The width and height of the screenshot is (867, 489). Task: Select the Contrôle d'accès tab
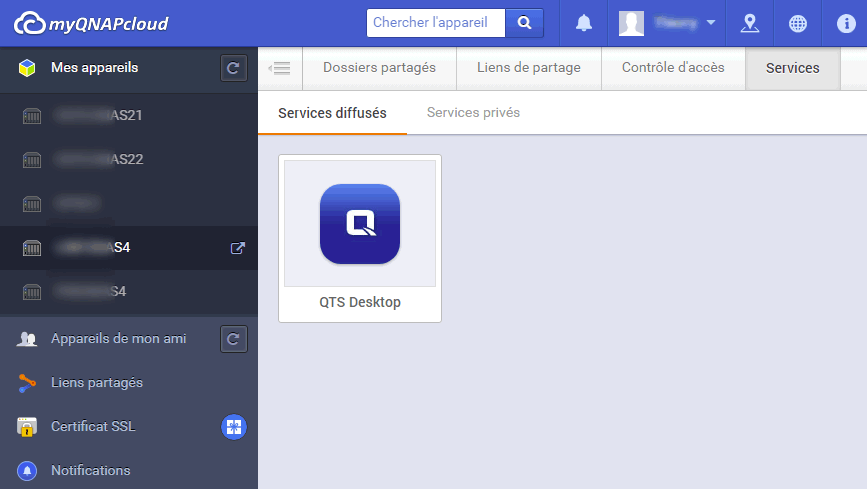tap(673, 68)
